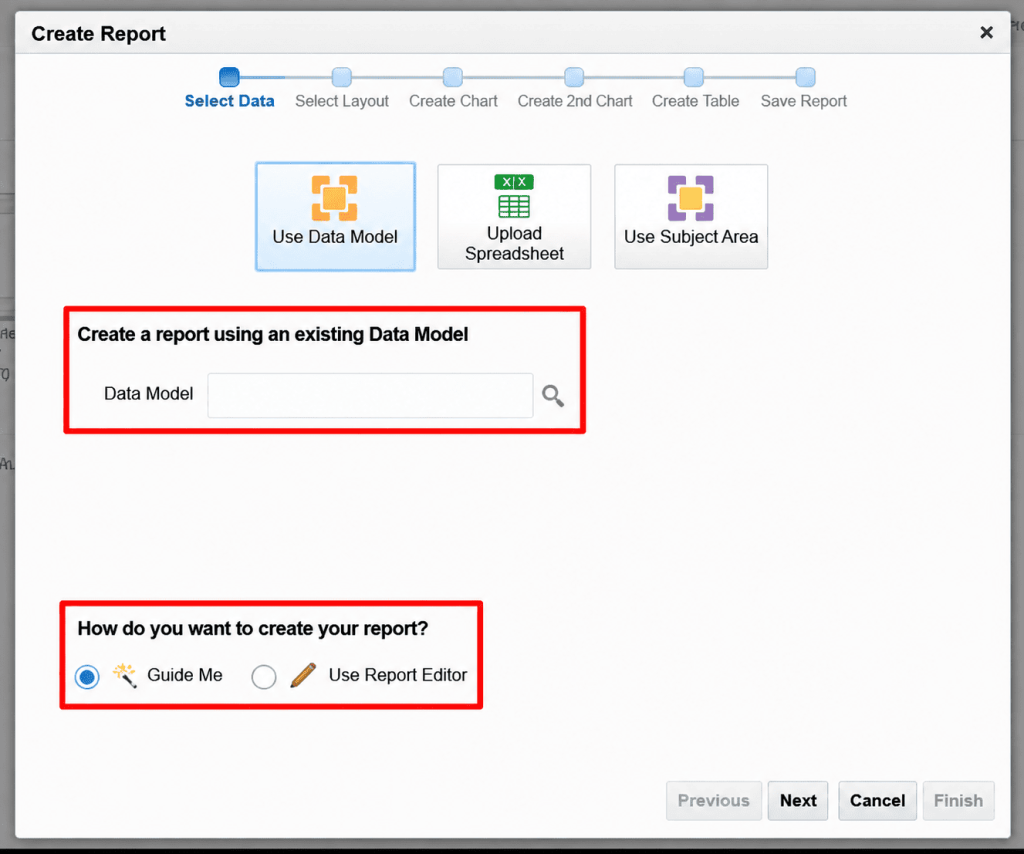Choose the Upload Spreadsheet option
Screen dimensions: 1024x854
pyautogui.click(x=514, y=216)
